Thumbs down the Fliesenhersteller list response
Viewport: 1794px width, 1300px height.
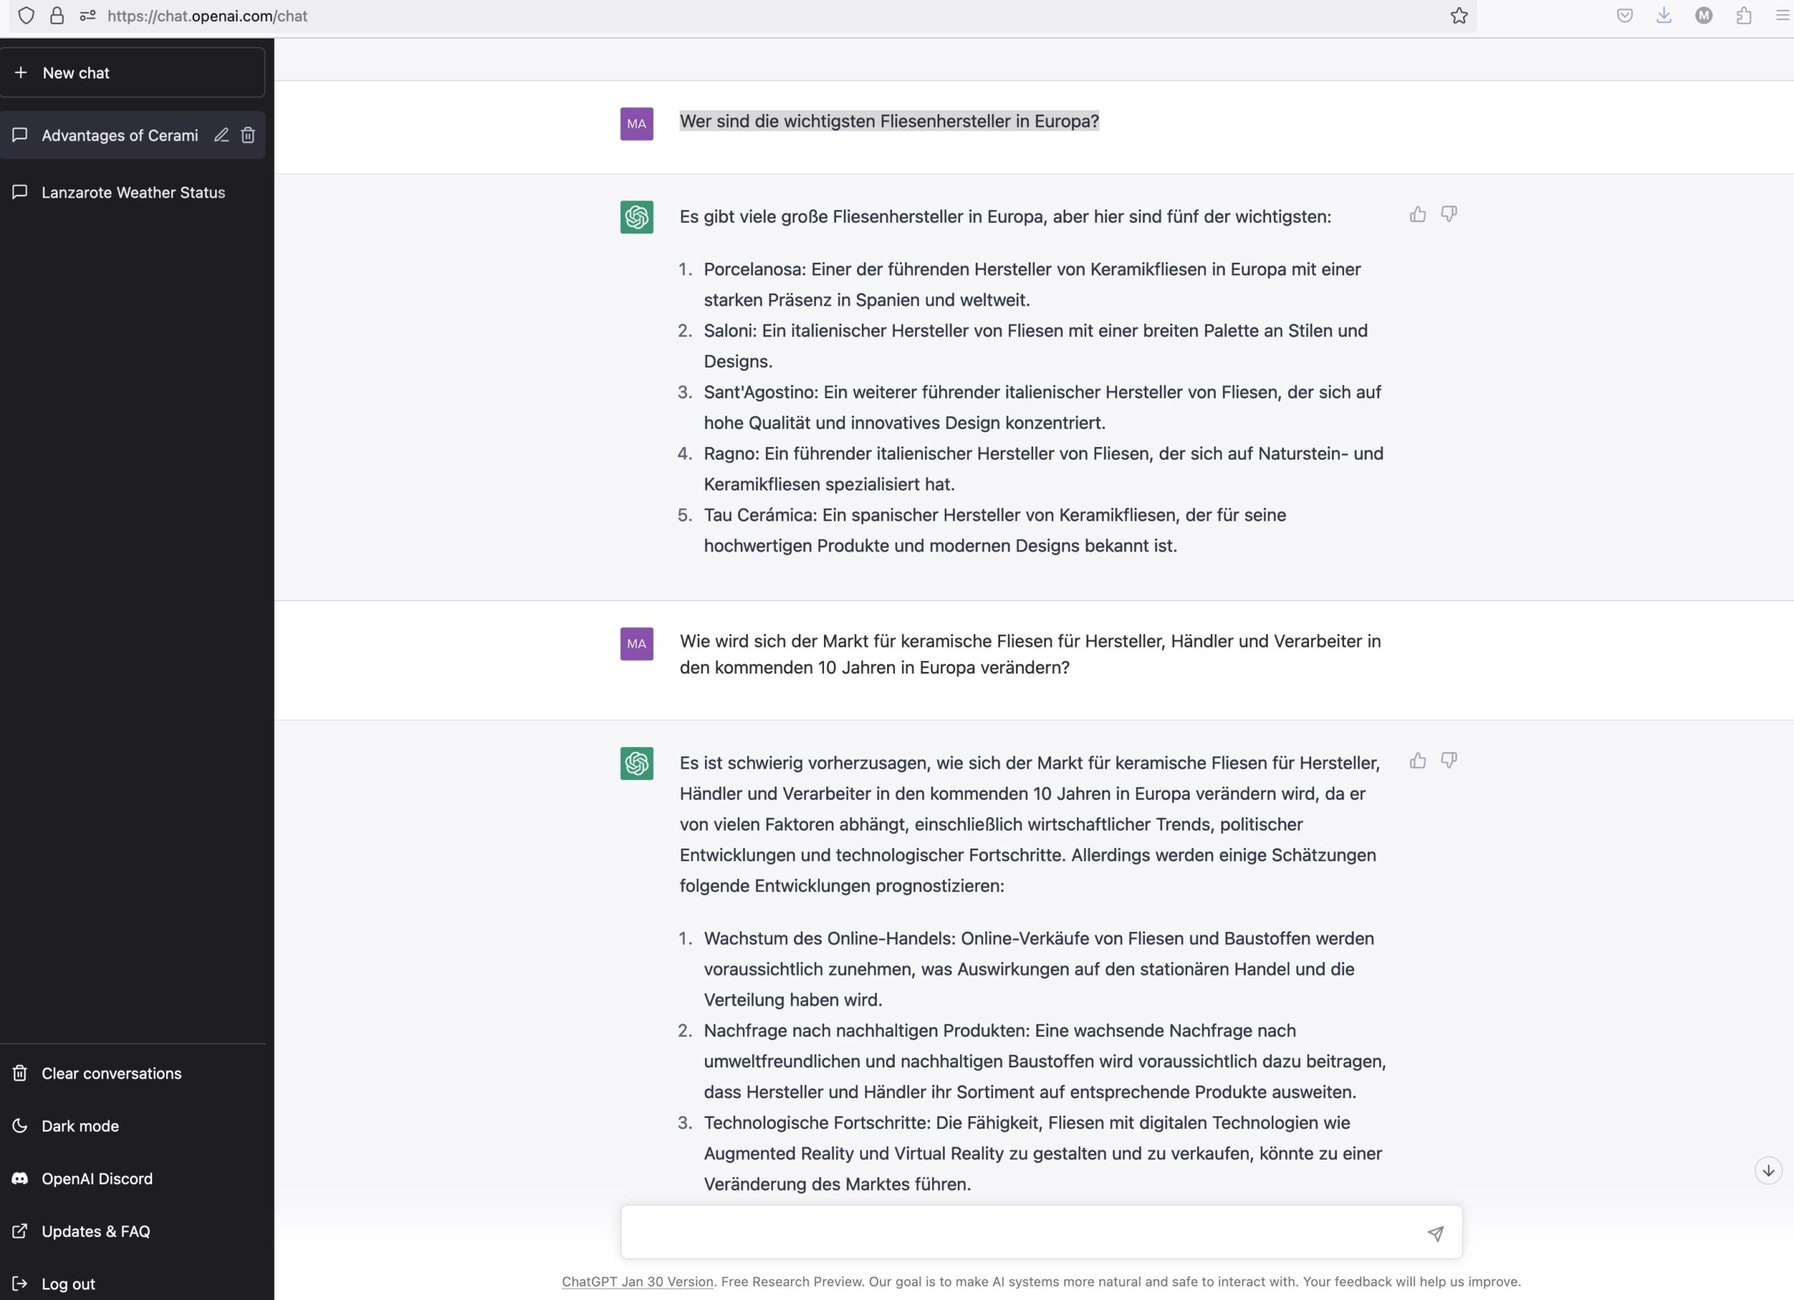1448,214
